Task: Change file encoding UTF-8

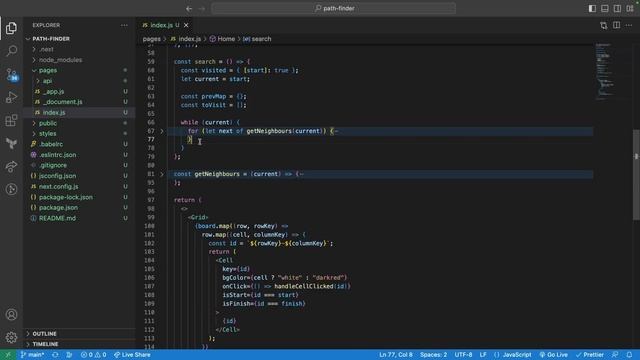Action: 463,355
